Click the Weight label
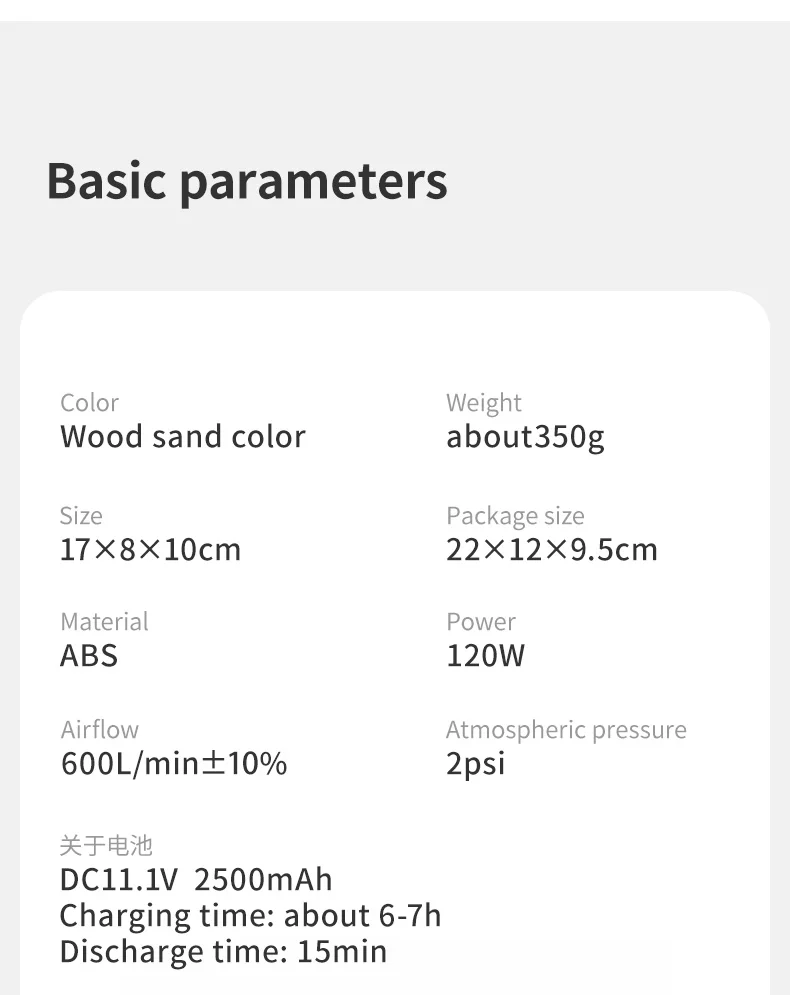 tap(484, 403)
